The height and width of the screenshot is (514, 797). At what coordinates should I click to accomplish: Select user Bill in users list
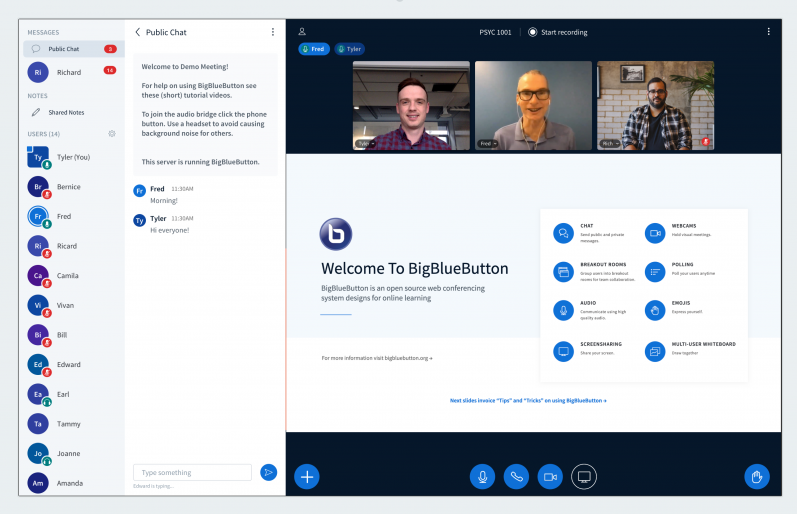point(72,335)
